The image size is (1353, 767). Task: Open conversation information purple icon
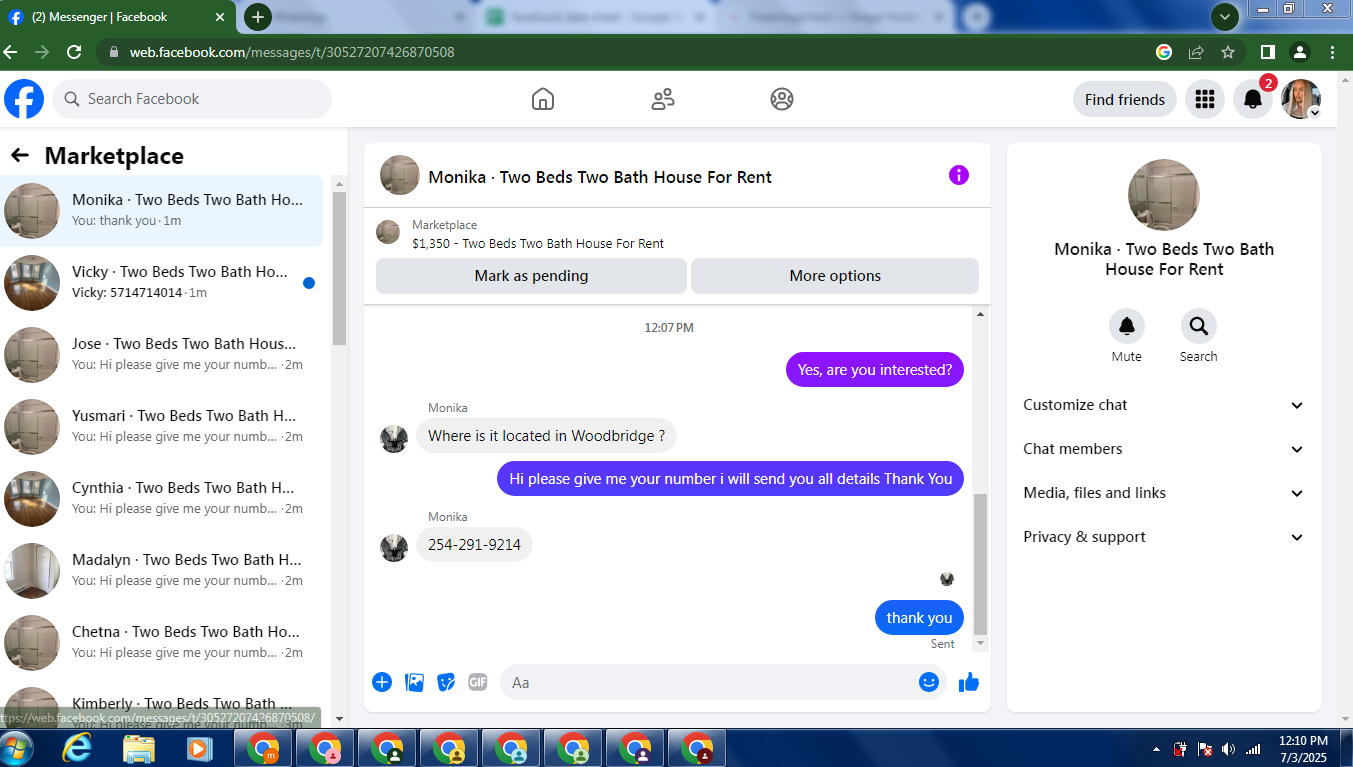958,175
